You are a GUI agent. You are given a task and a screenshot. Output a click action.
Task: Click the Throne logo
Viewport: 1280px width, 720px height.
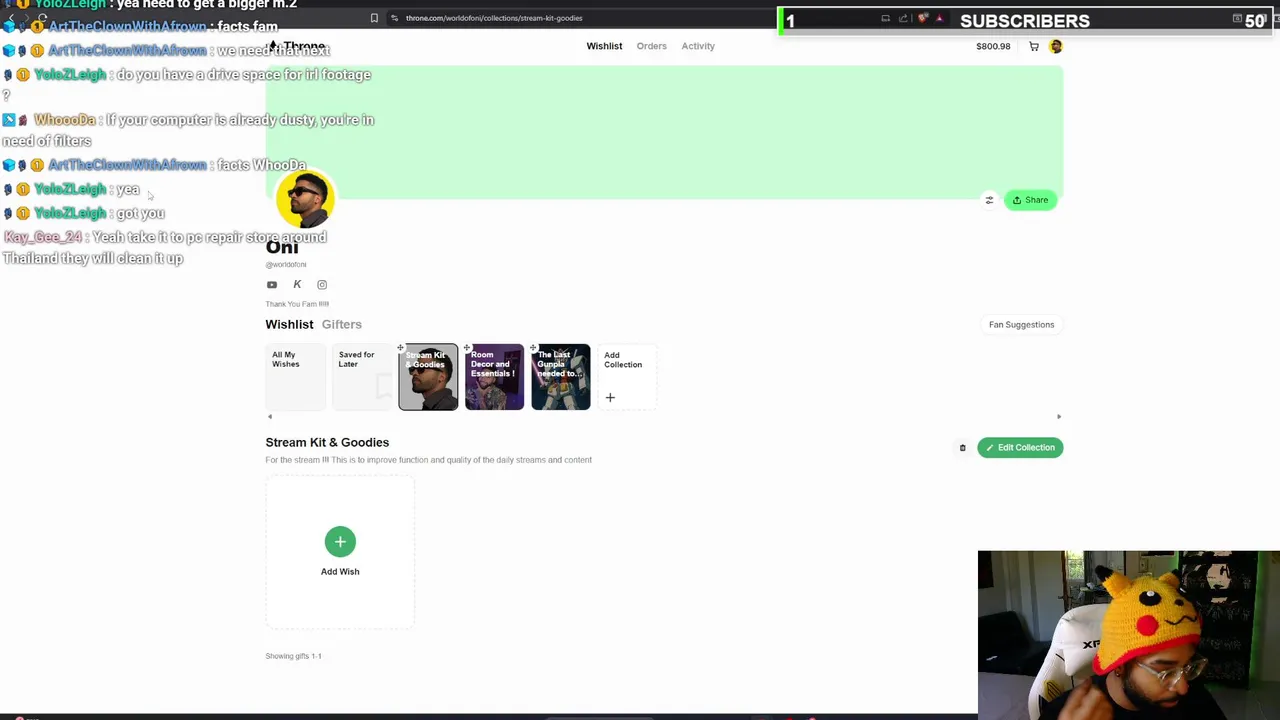pos(297,46)
